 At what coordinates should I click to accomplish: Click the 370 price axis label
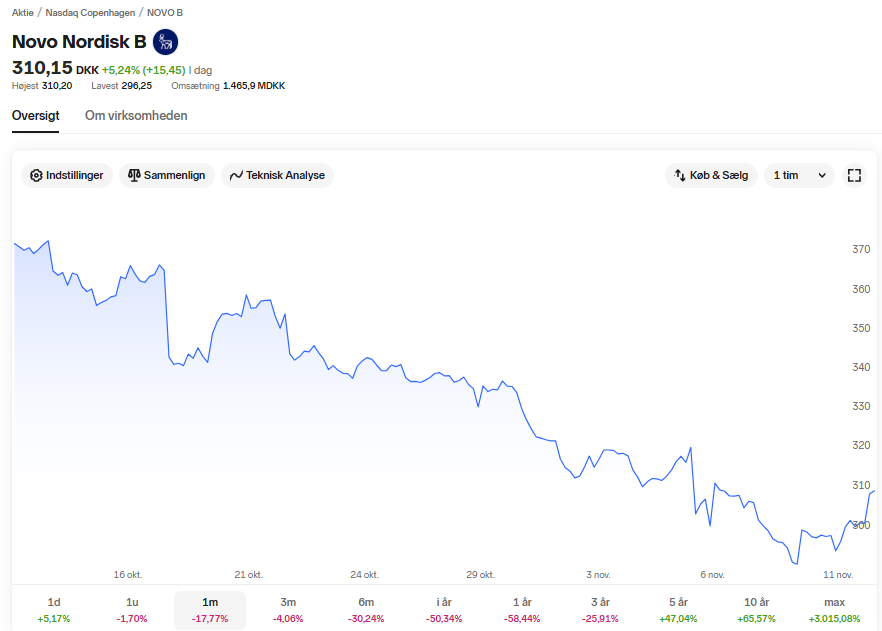tap(861, 249)
